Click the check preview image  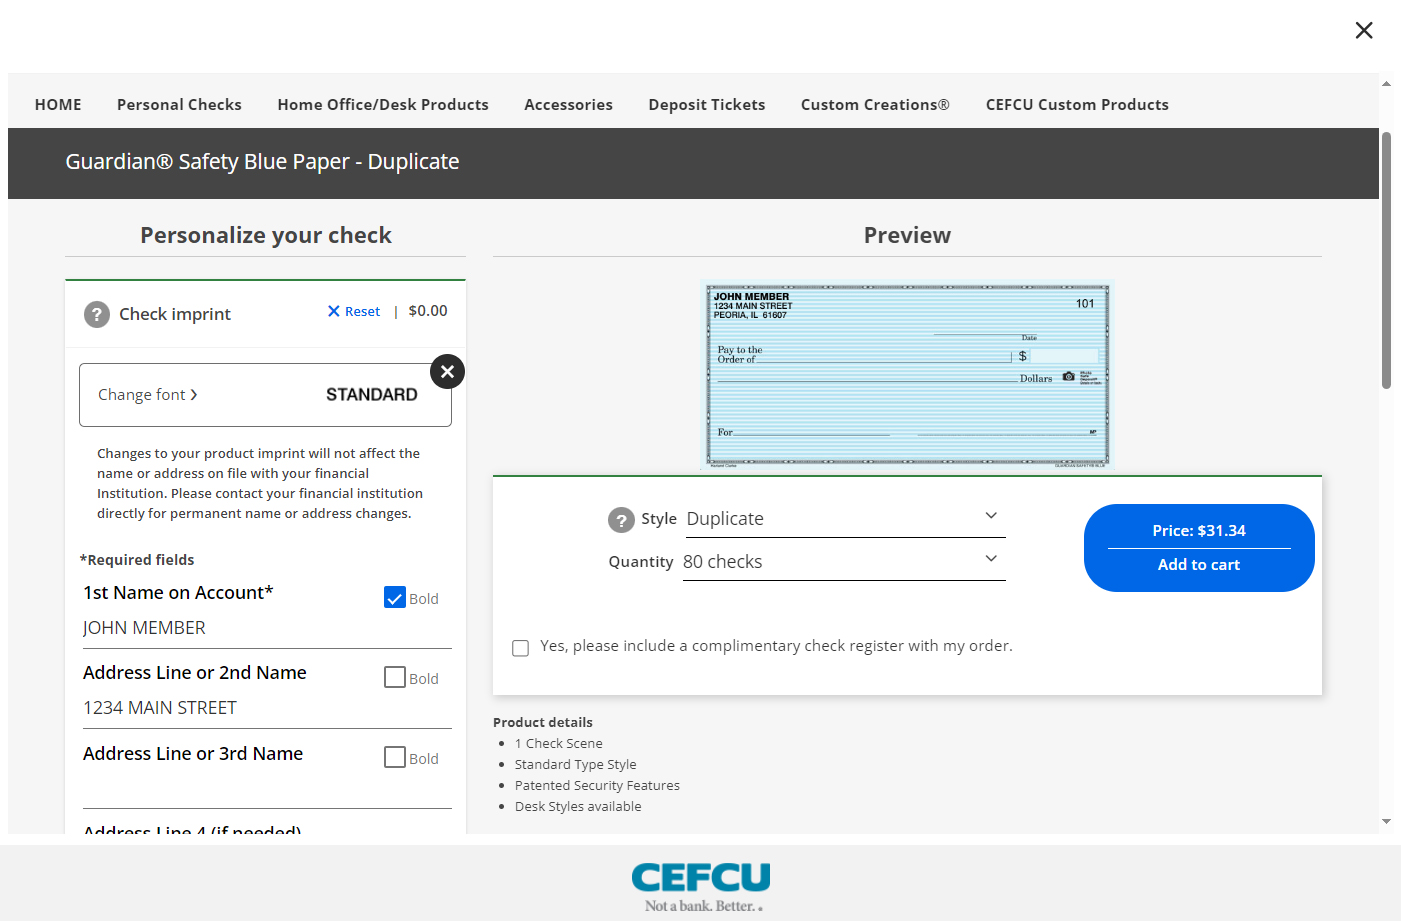tap(908, 375)
